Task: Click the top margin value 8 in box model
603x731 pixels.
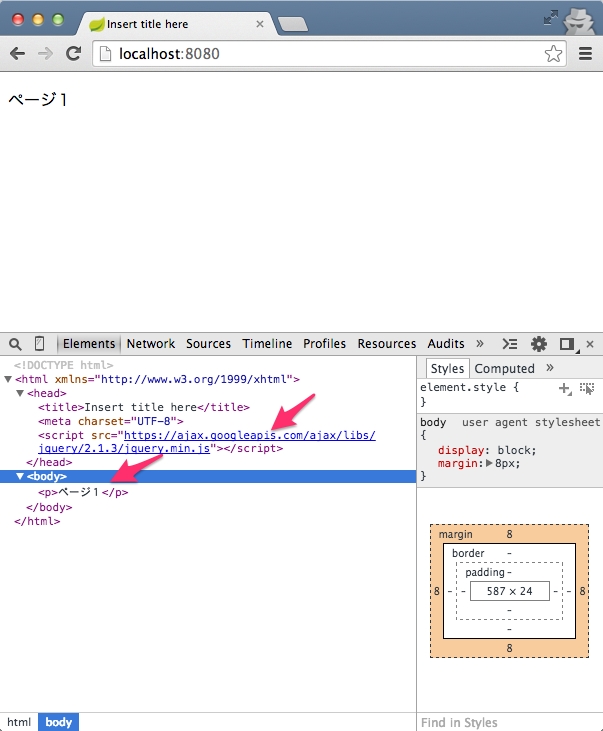Action: 509,534
